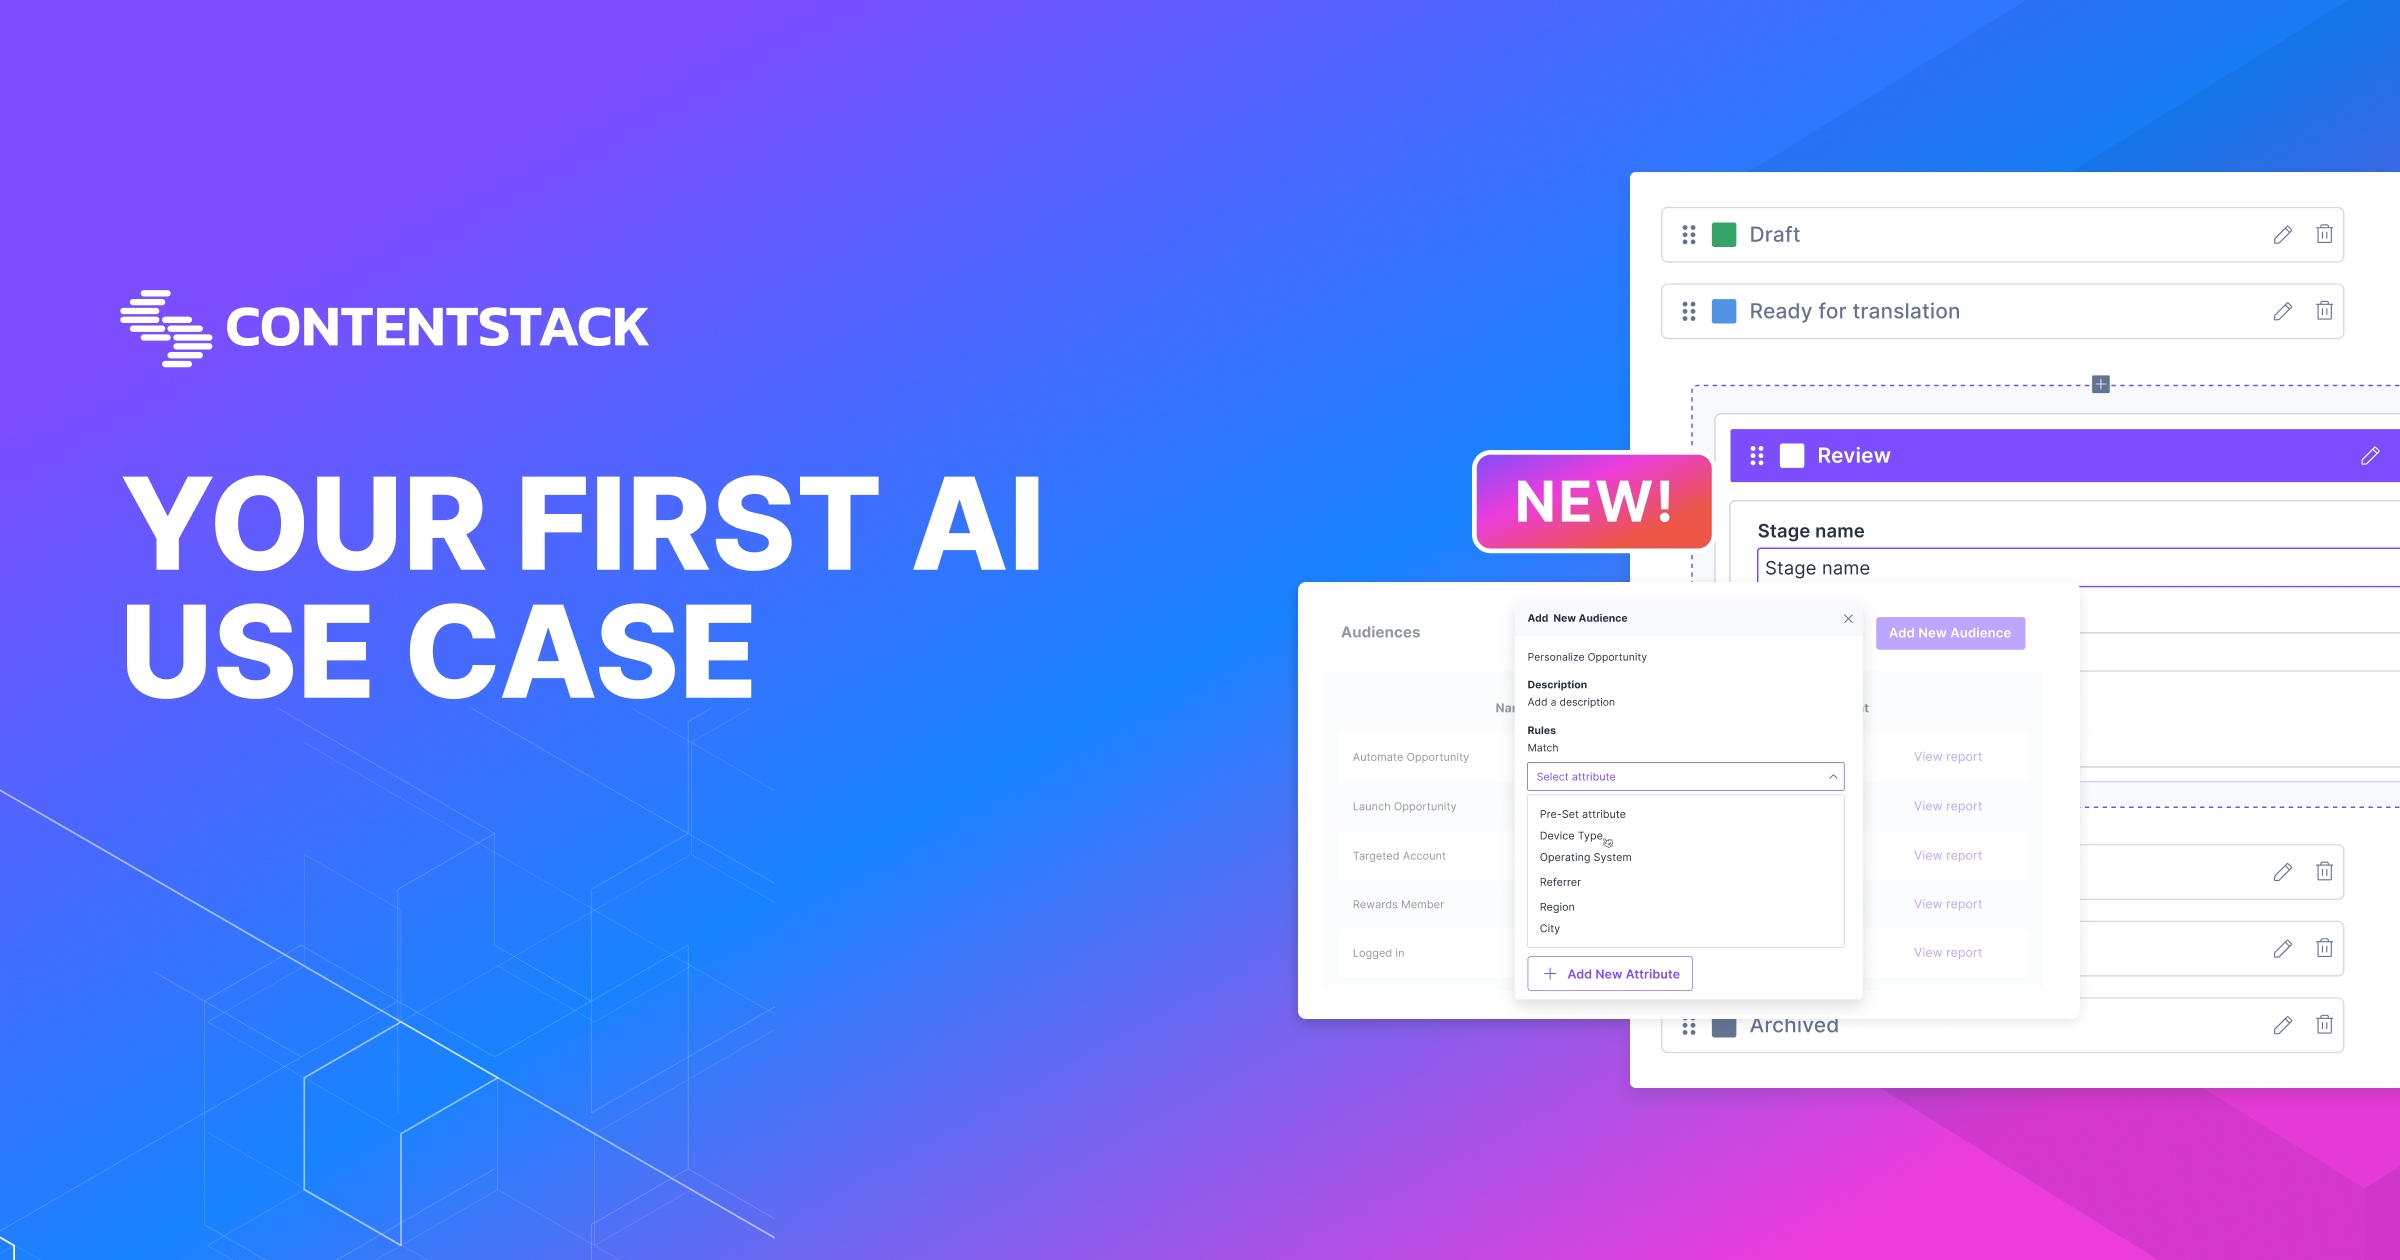The width and height of the screenshot is (2400, 1260).
Task: Select Region from attribute dropdown
Action: (1557, 906)
